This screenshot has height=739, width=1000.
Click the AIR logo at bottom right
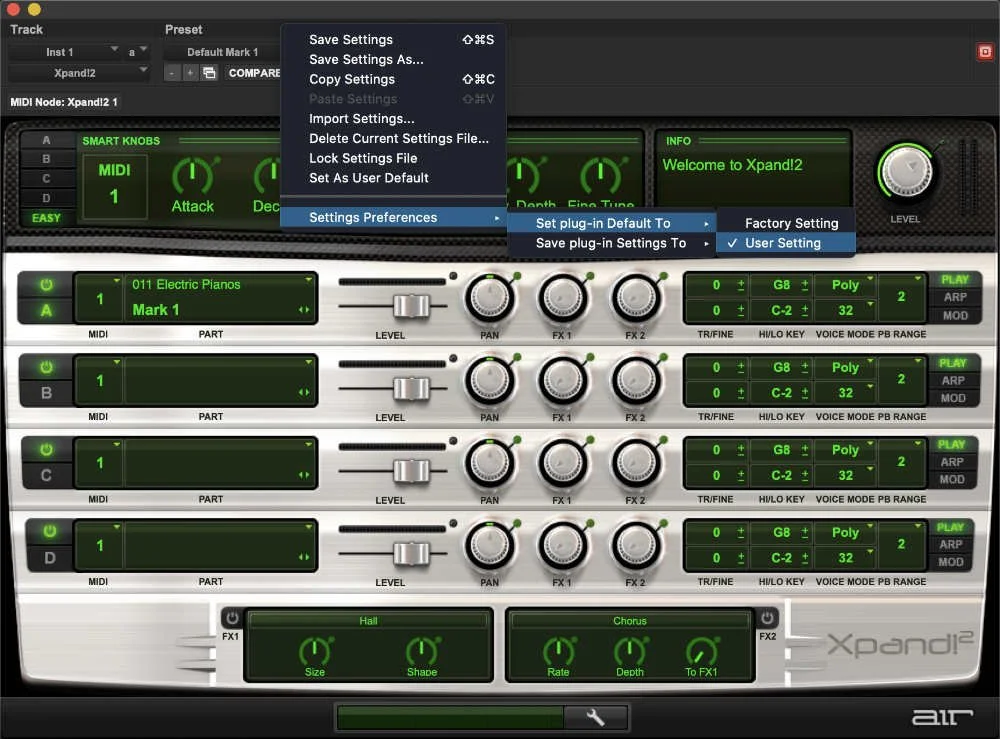click(942, 717)
